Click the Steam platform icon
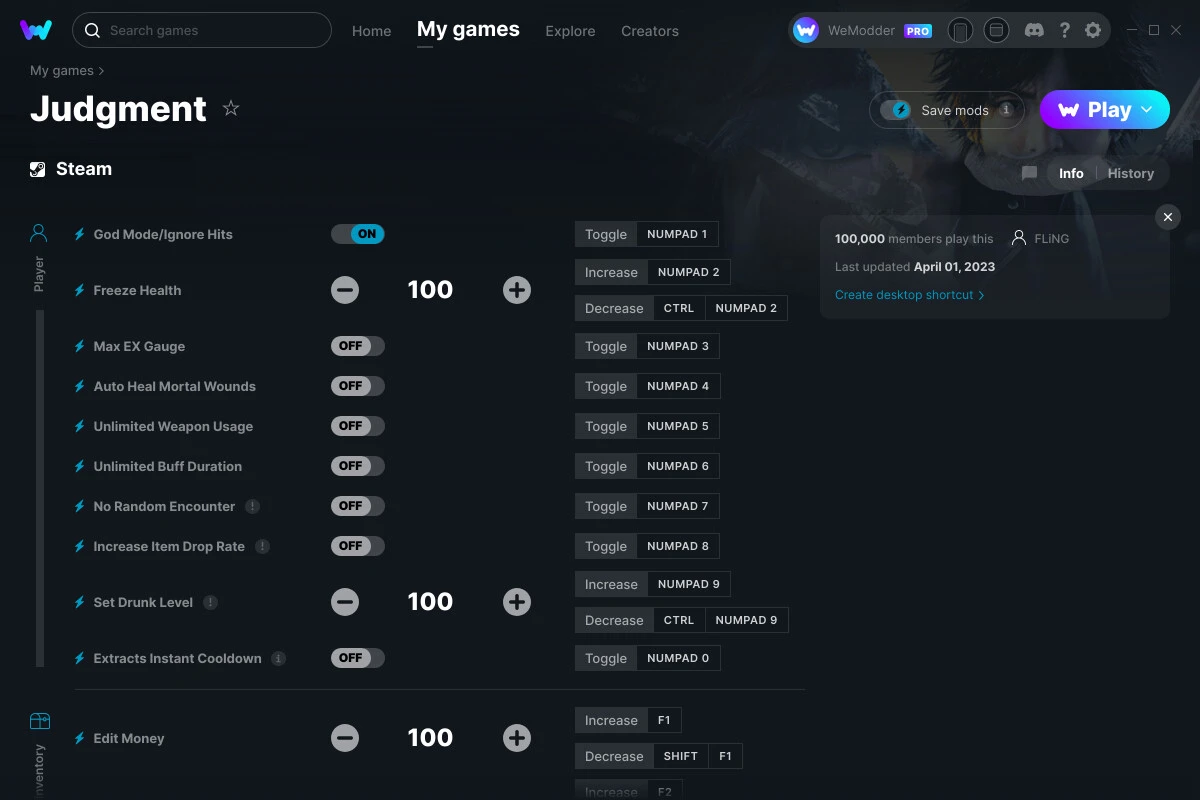The width and height of the screenshot is (1200, 800). coord(37,169)
